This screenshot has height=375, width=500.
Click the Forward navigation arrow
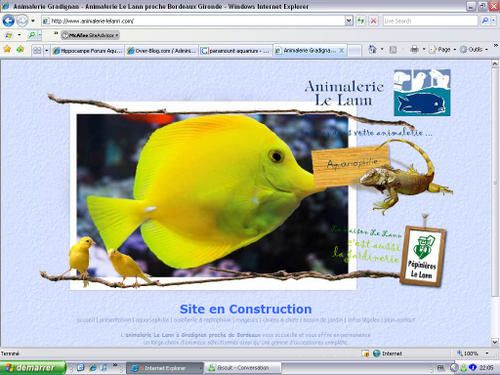click(22, 21)
